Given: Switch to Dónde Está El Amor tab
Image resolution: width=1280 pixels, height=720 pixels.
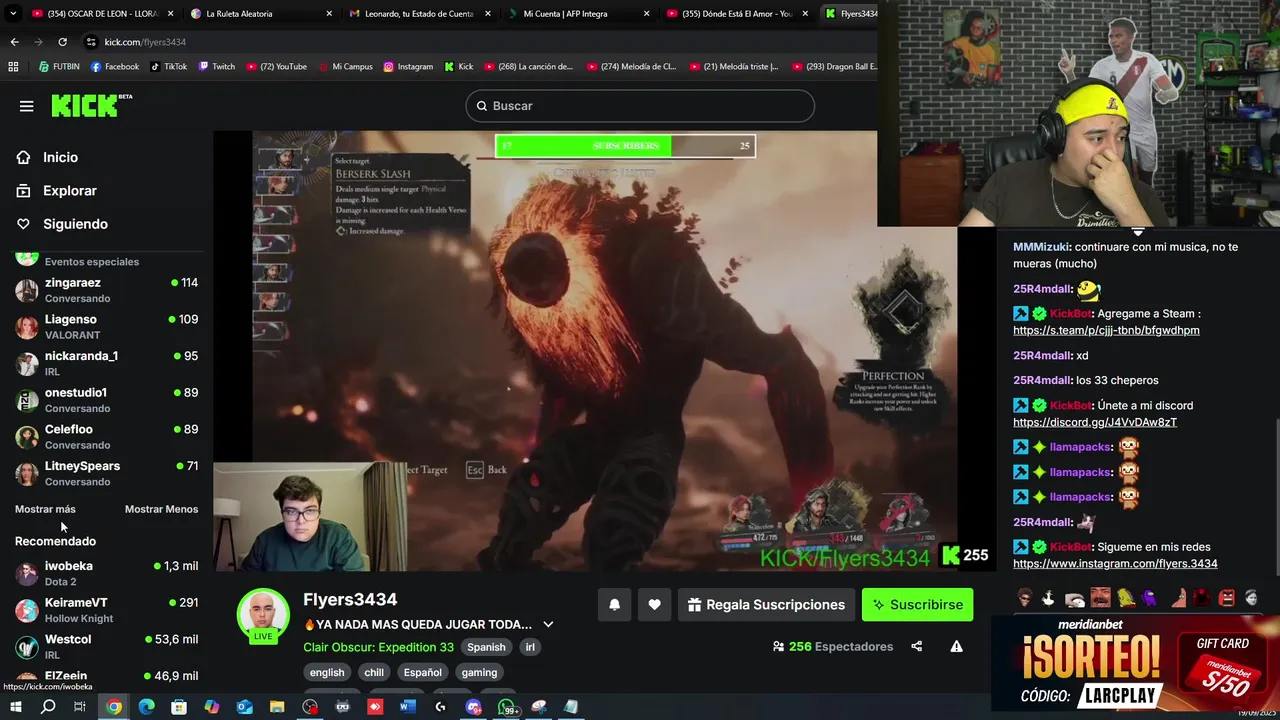Looking at the screenshot, I should click(x=738, y=14).
